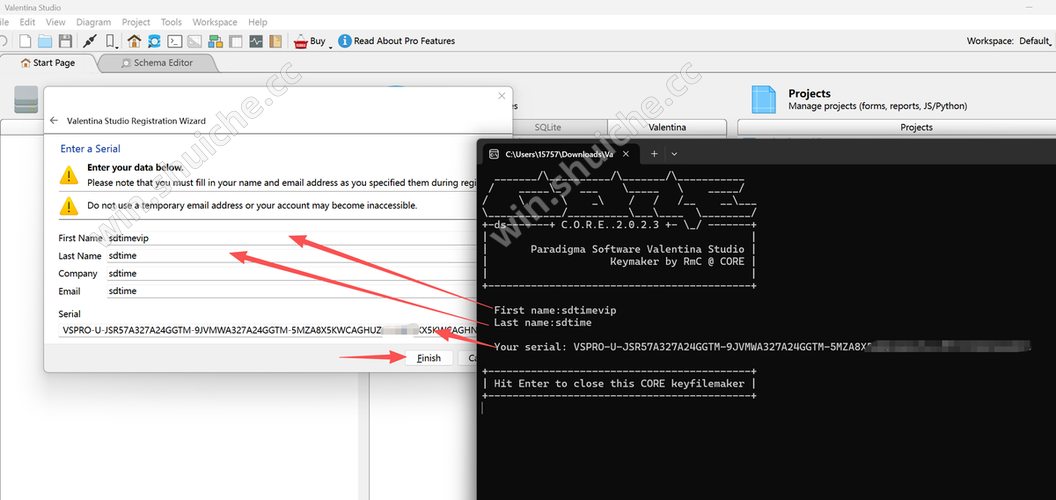
Task: Click into the Email input field
Action: pyautogui.click(x=290, y=291)
